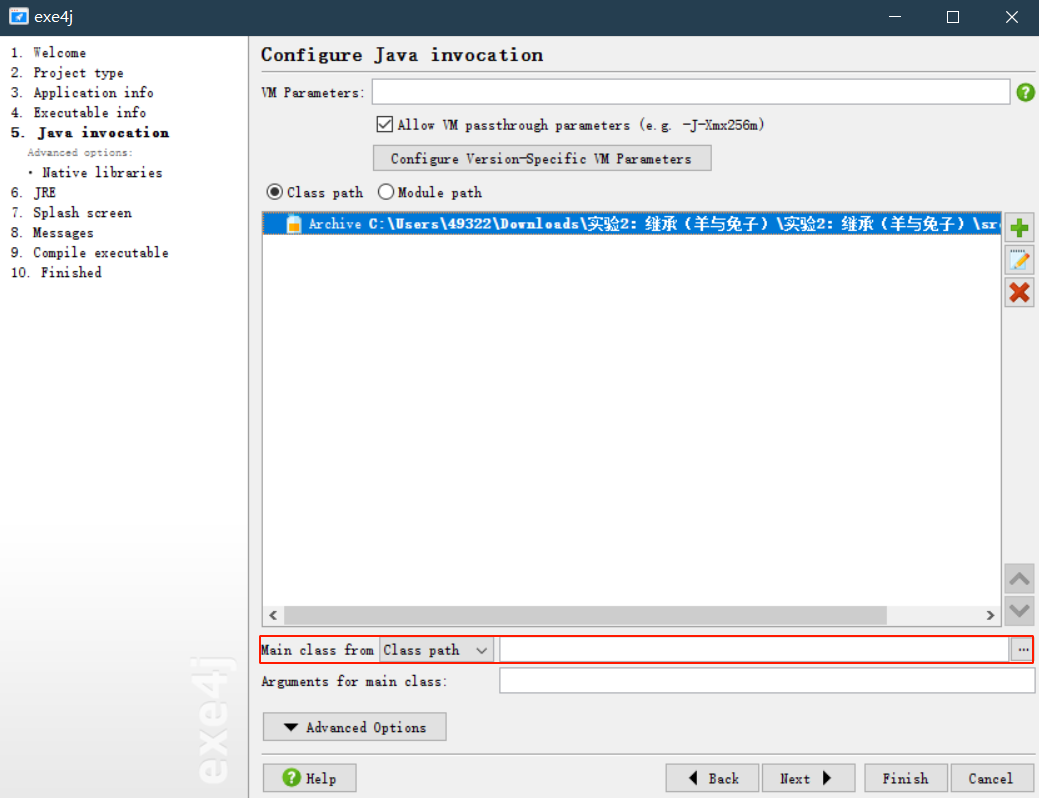Minimize the exe4j window

coord(895,17)
